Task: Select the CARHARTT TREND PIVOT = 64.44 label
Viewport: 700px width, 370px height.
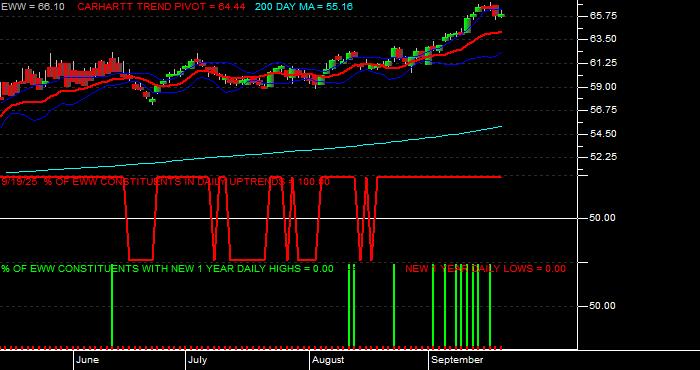Action: coord(161,7)
